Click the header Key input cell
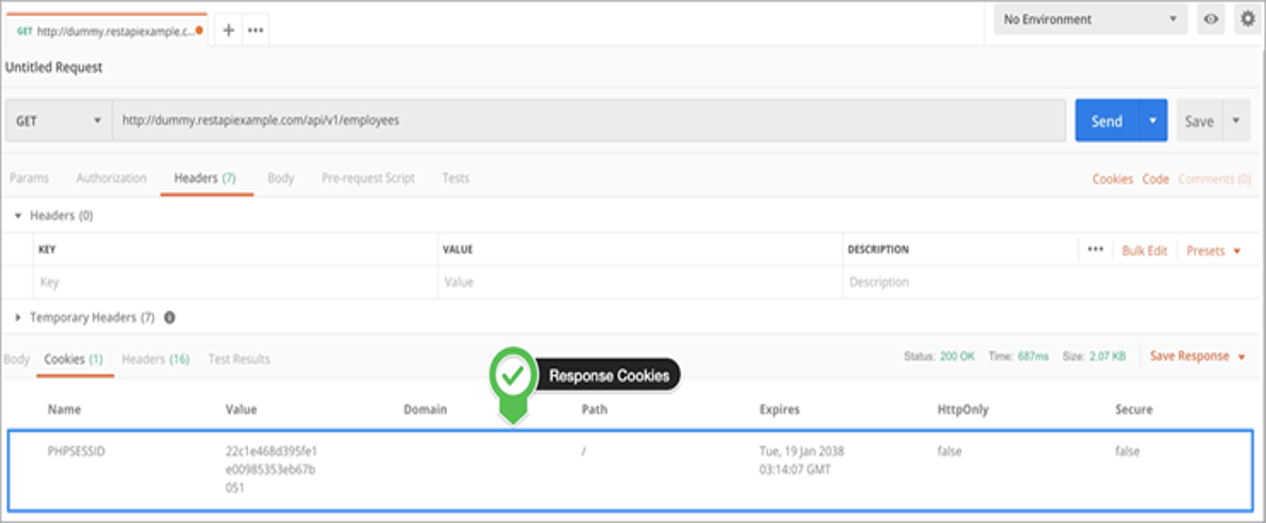This screenshot has height=523, width=1266. (235, 283)
